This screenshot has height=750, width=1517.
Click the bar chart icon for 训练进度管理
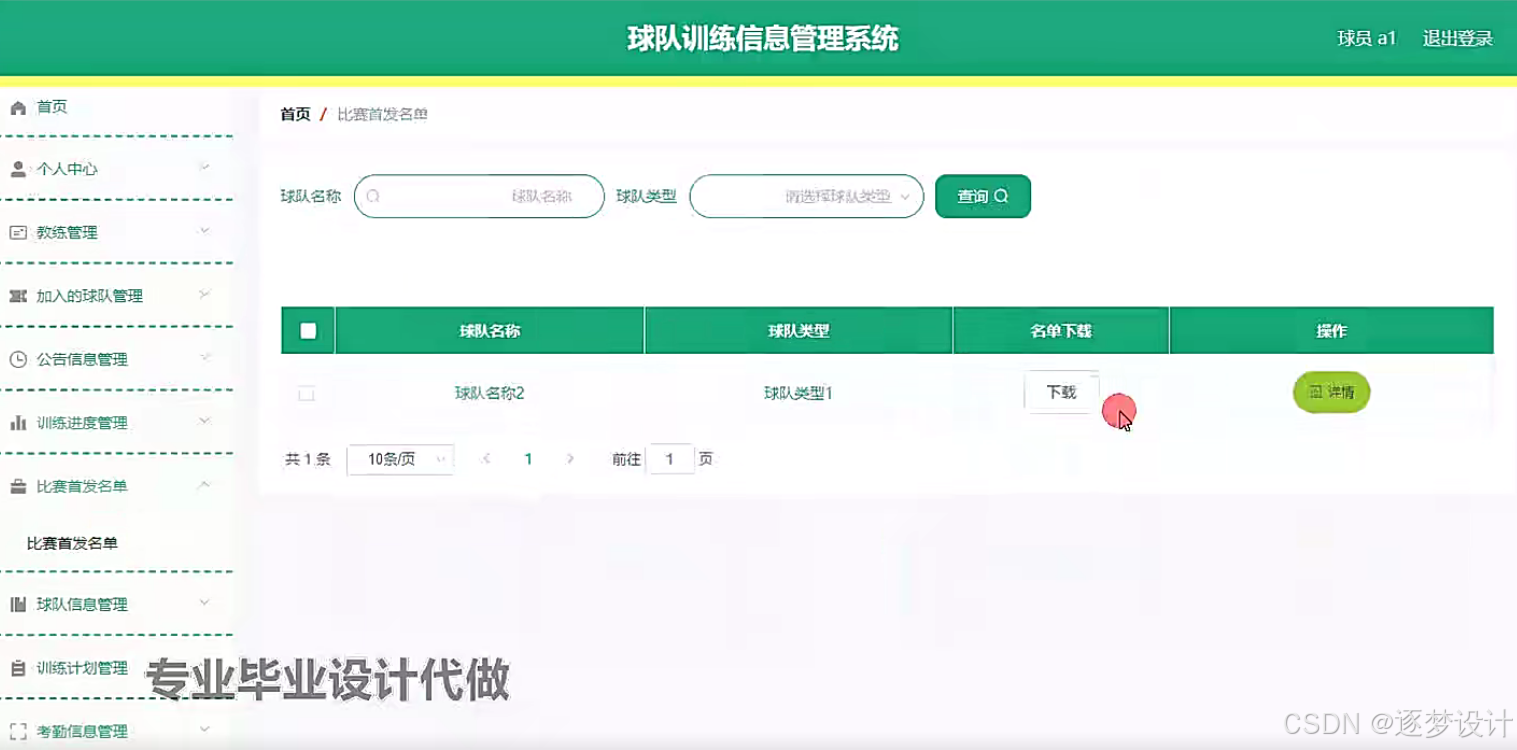[15, 422]
